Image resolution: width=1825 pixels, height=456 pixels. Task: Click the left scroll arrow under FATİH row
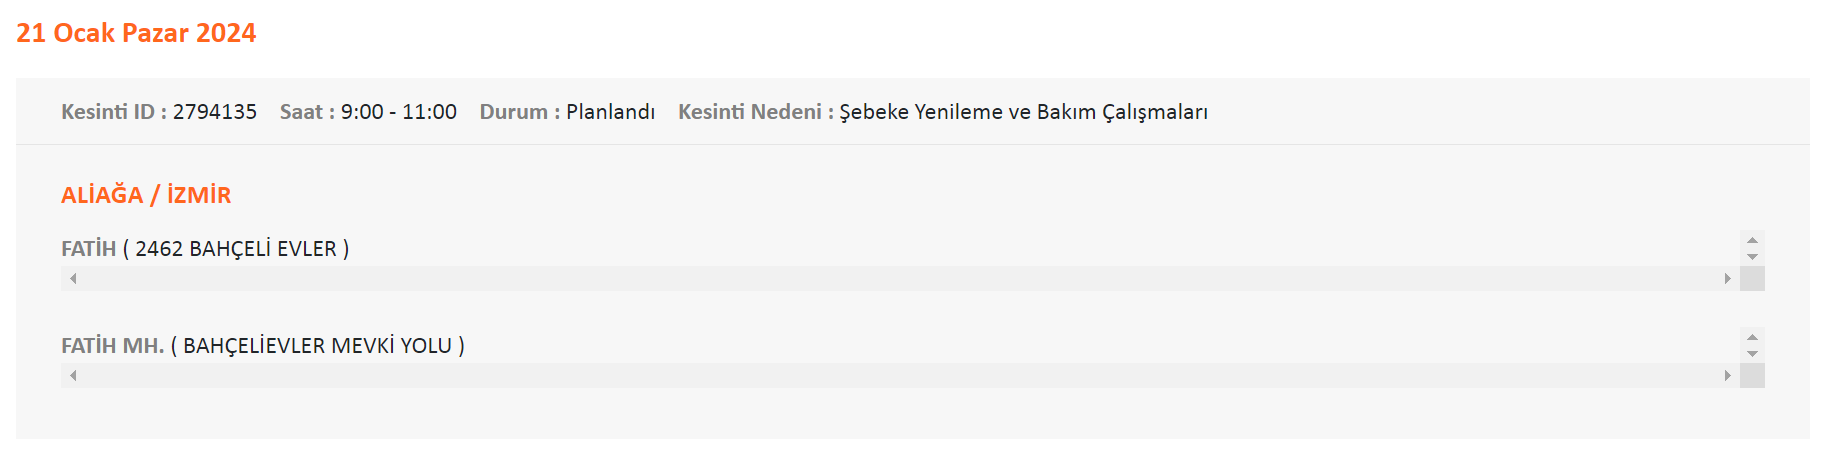pos(73,278)
